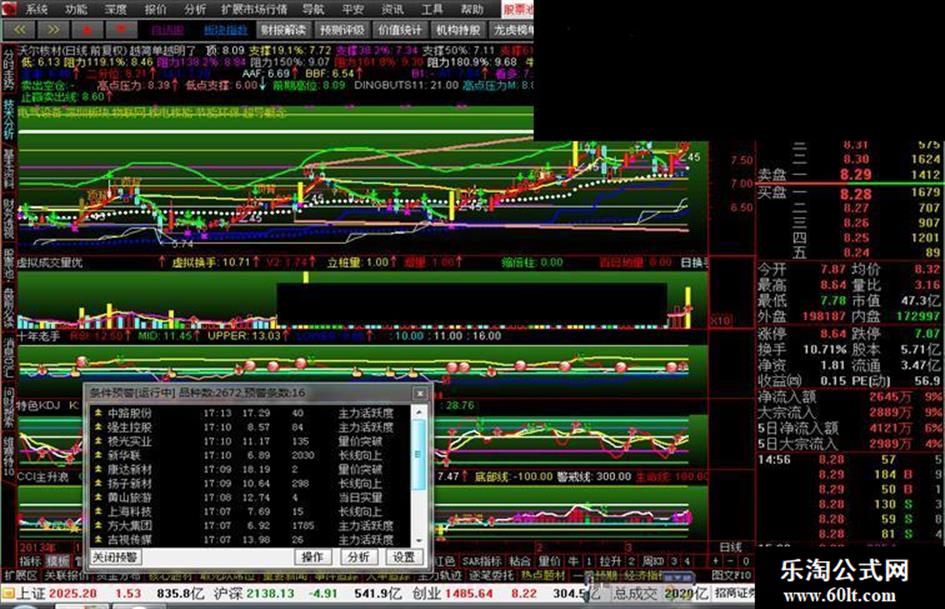This screenshot has width=945, height=609.
Task: Click the 涨停 price 8.64
Action: 833,333
